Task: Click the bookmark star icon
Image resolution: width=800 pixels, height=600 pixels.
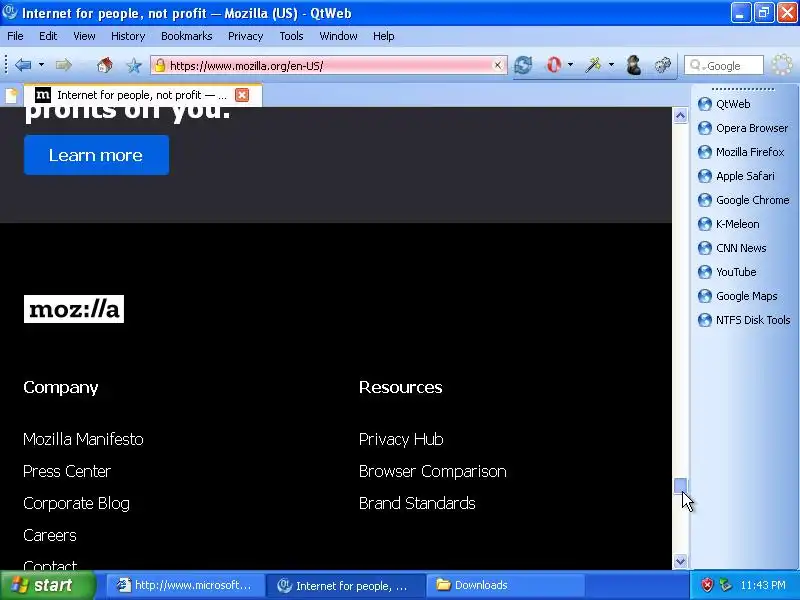Action: point(134,65)
